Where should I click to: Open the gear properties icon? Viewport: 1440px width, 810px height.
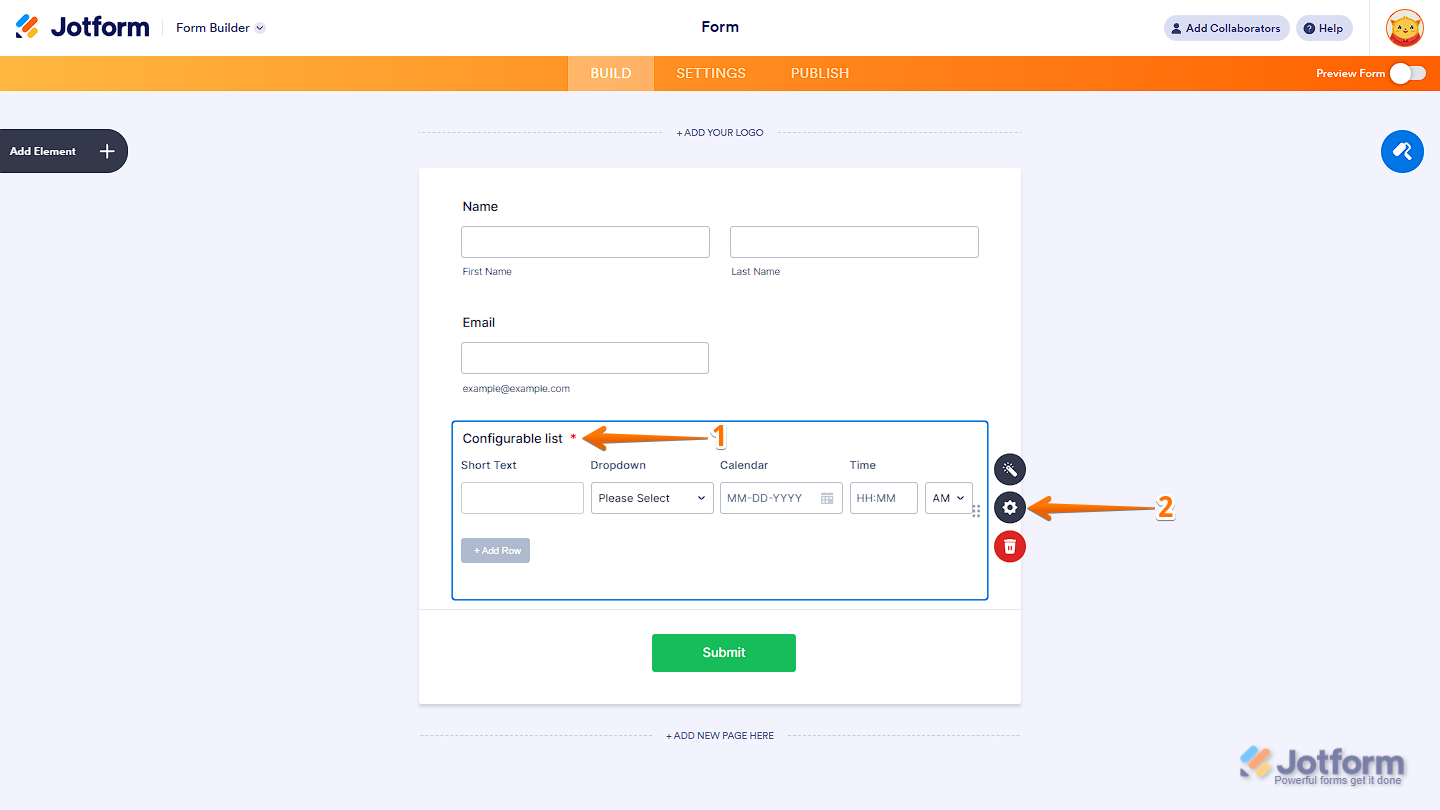[1010, 508]
